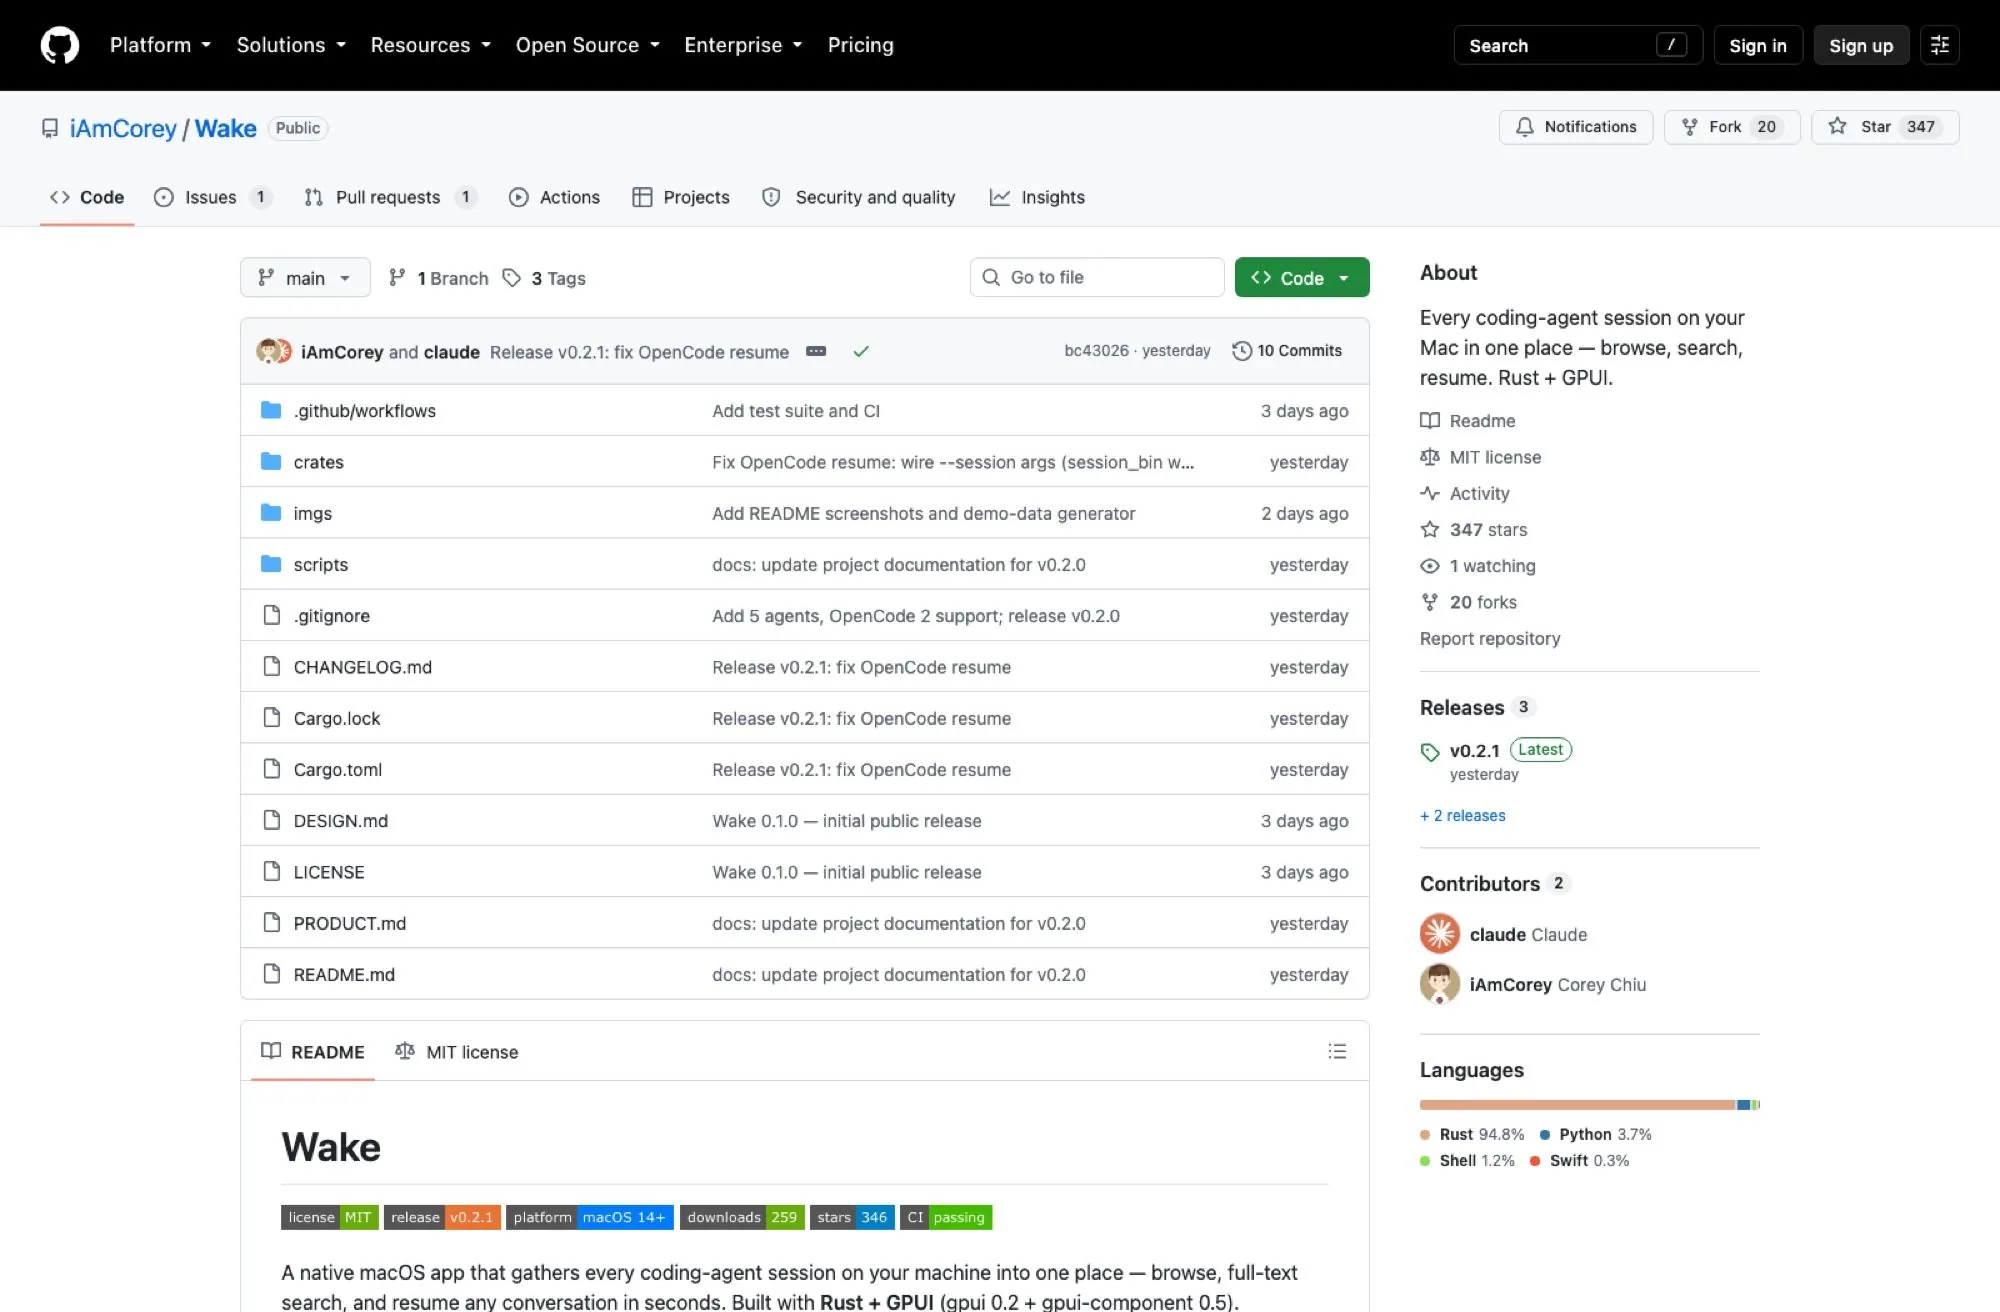2000x1312 pixels.
Task: Click the .github/workflows folder icon
Action: (271, 410)
